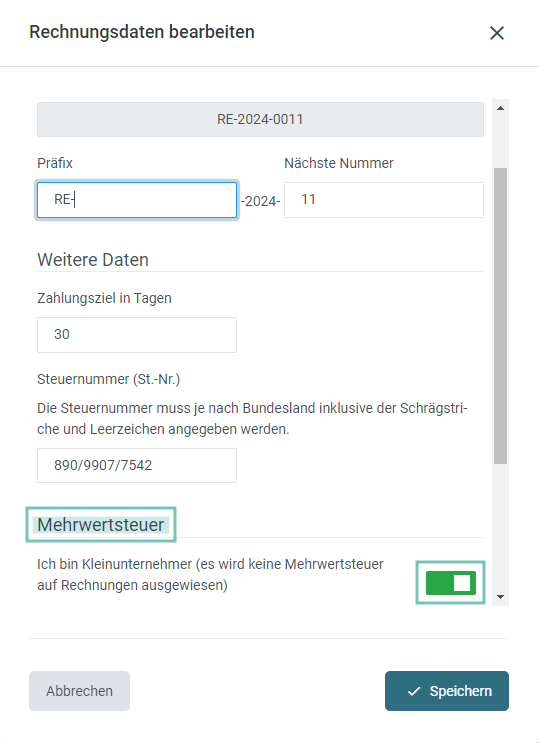Click the scrollbar track below thumb
The width and height of the screenshot is (539, 743).
click(500, 526)
